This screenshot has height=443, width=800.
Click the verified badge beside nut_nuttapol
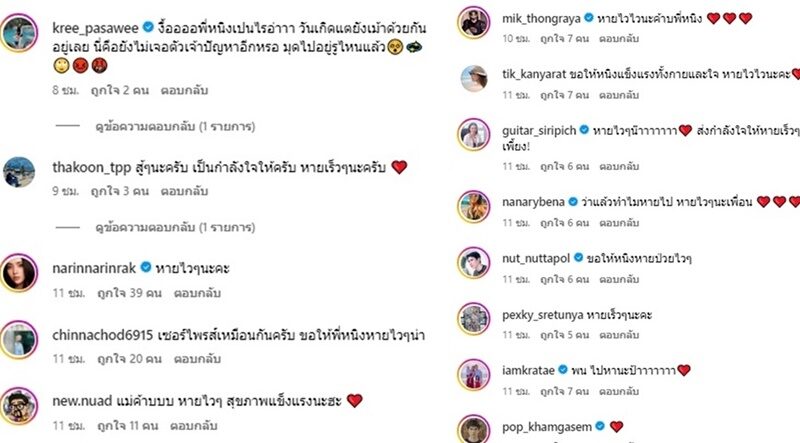pos(579,258)
